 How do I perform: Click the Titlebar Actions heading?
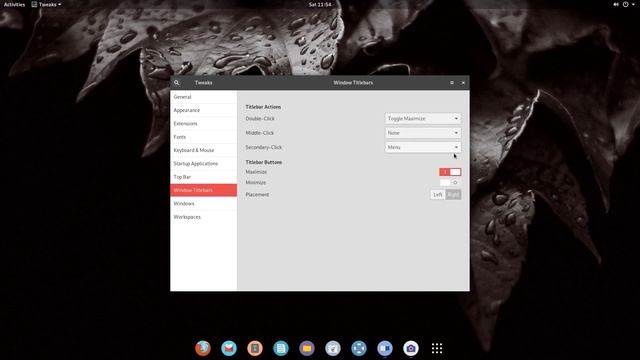[263, 107]
